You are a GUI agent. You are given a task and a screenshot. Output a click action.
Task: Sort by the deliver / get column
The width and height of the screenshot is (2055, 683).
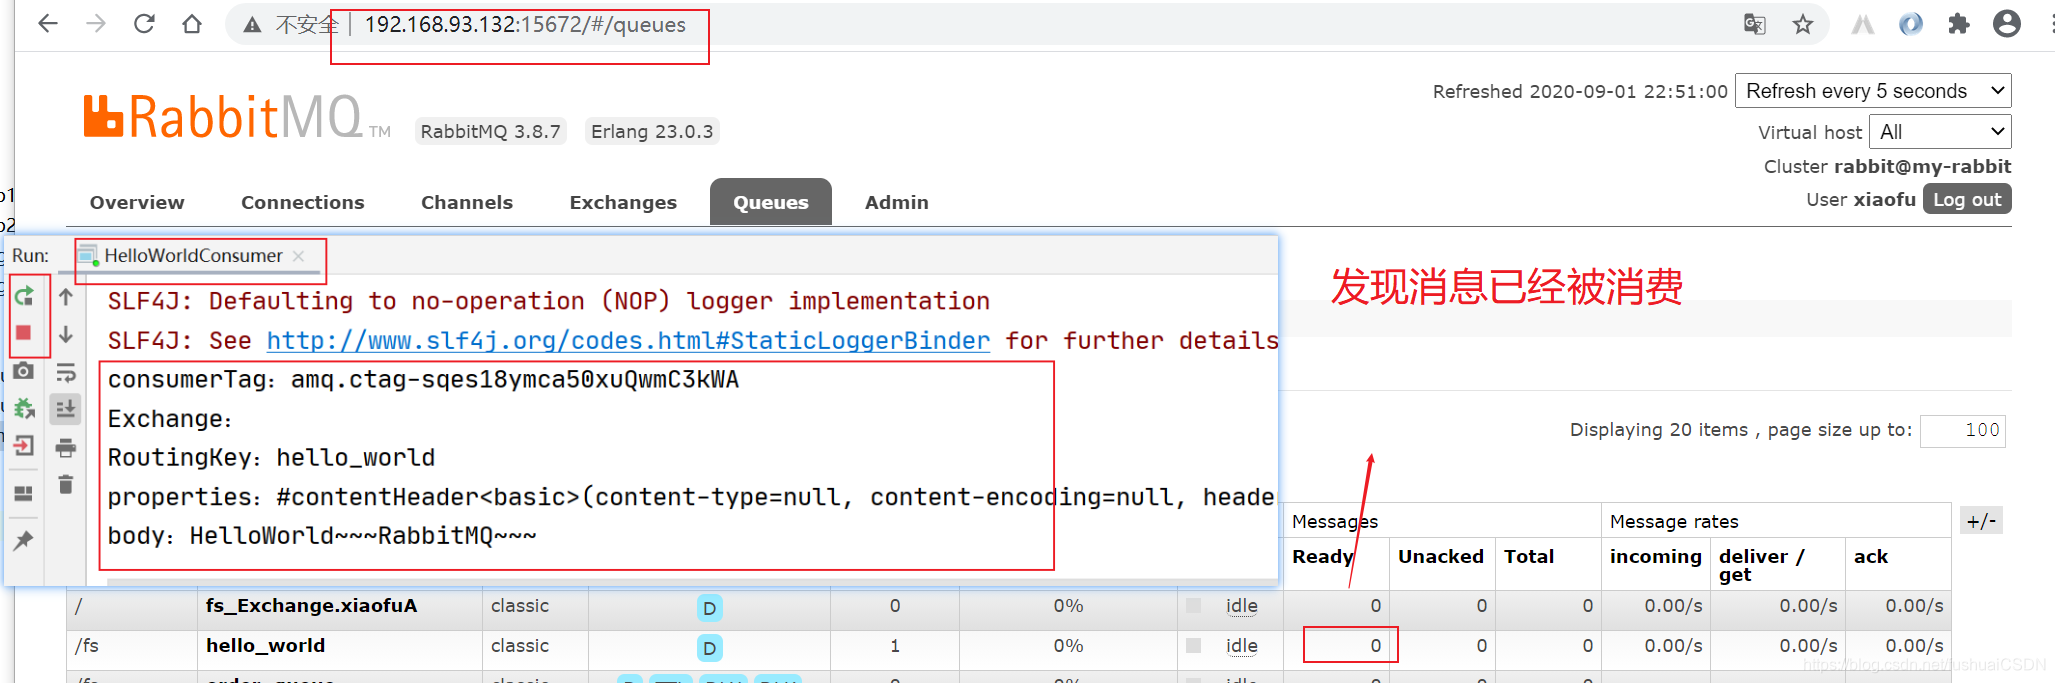(1761, 565)
